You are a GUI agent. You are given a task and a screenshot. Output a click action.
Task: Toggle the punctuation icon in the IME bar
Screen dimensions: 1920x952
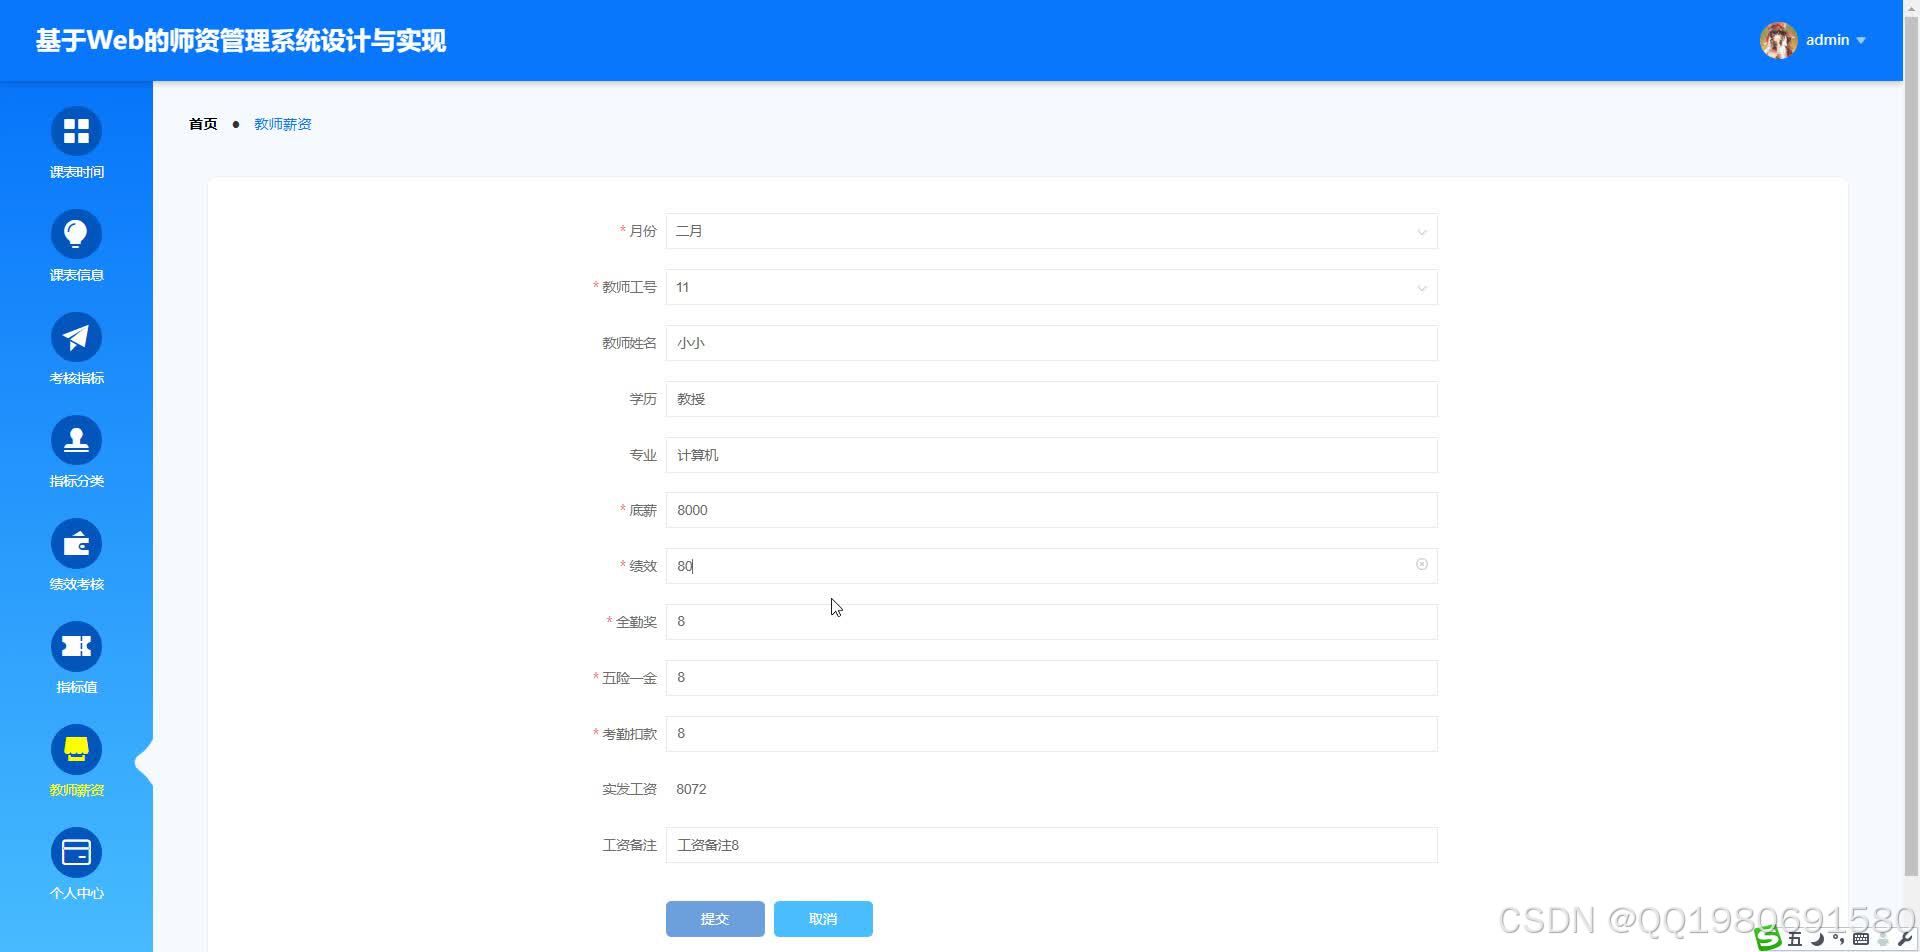tap(1838, 939)
